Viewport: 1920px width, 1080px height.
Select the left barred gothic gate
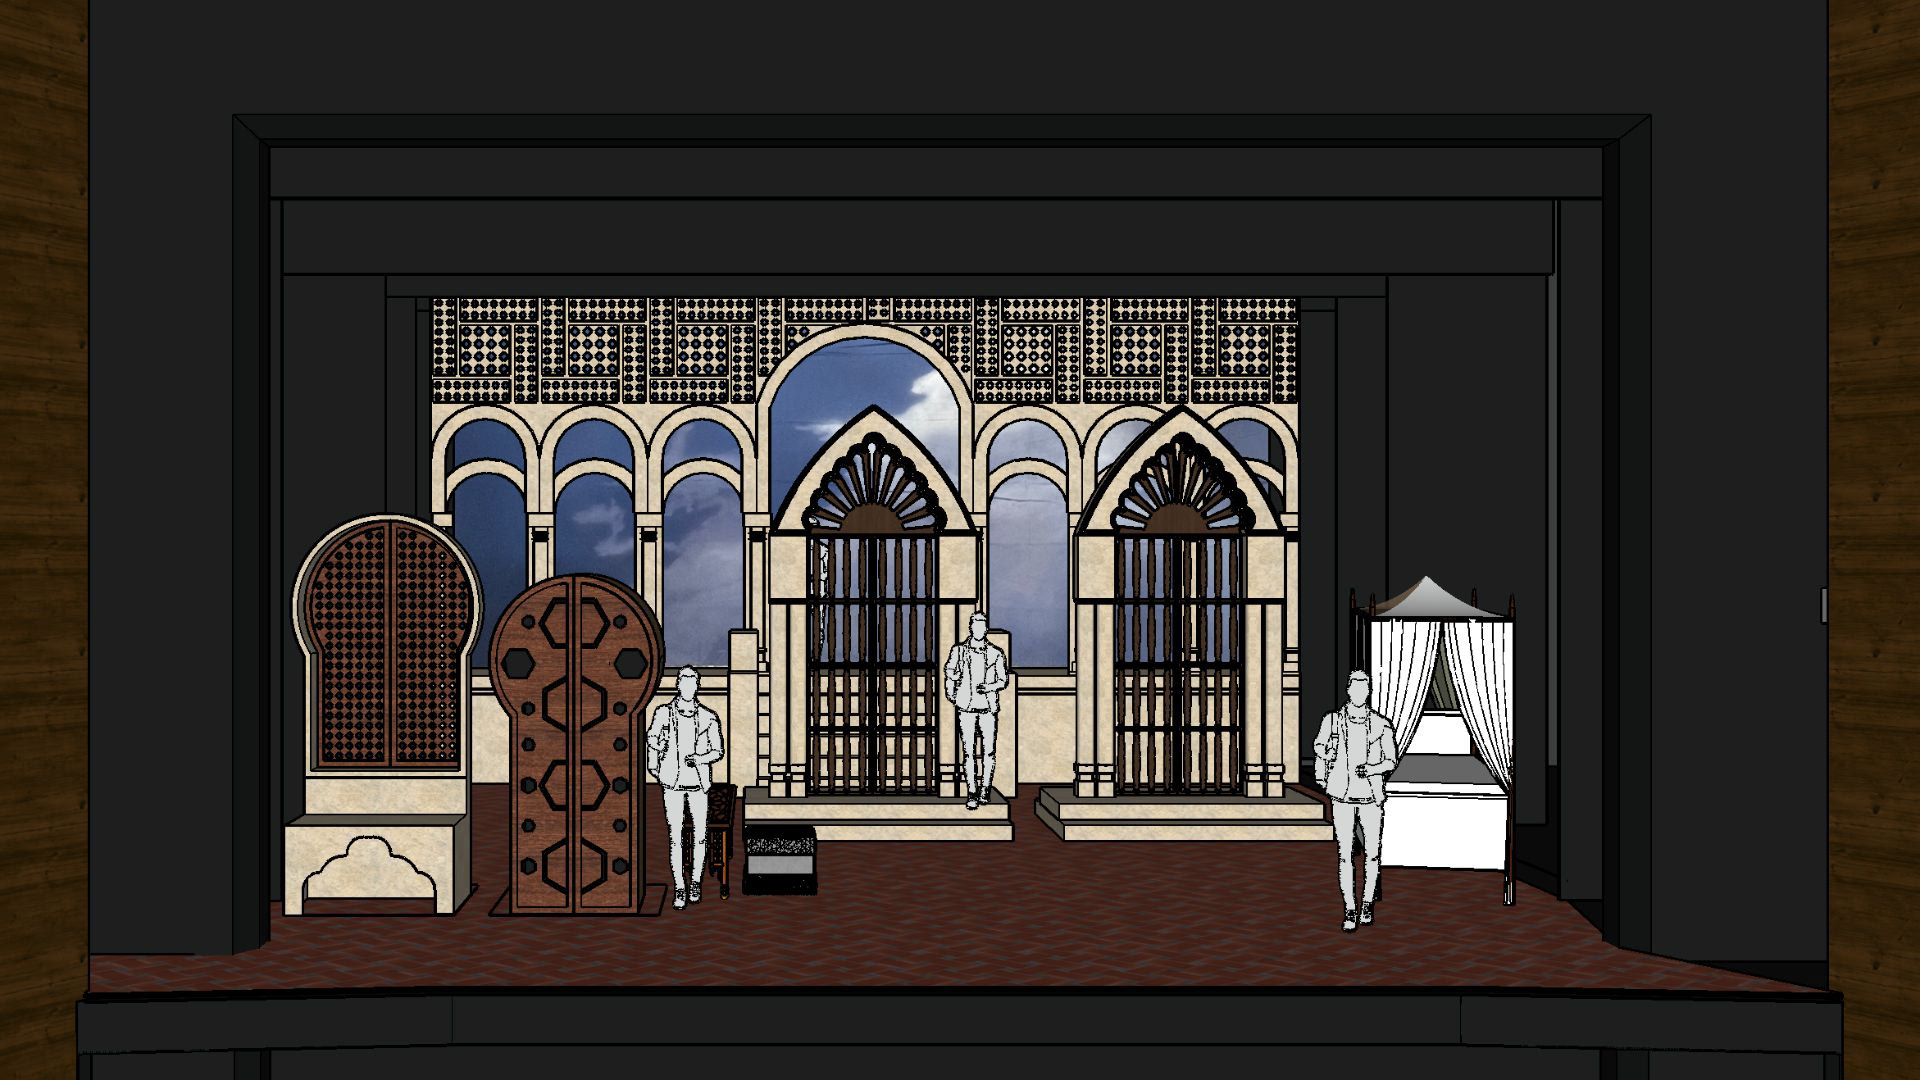(x=873, y=660)
